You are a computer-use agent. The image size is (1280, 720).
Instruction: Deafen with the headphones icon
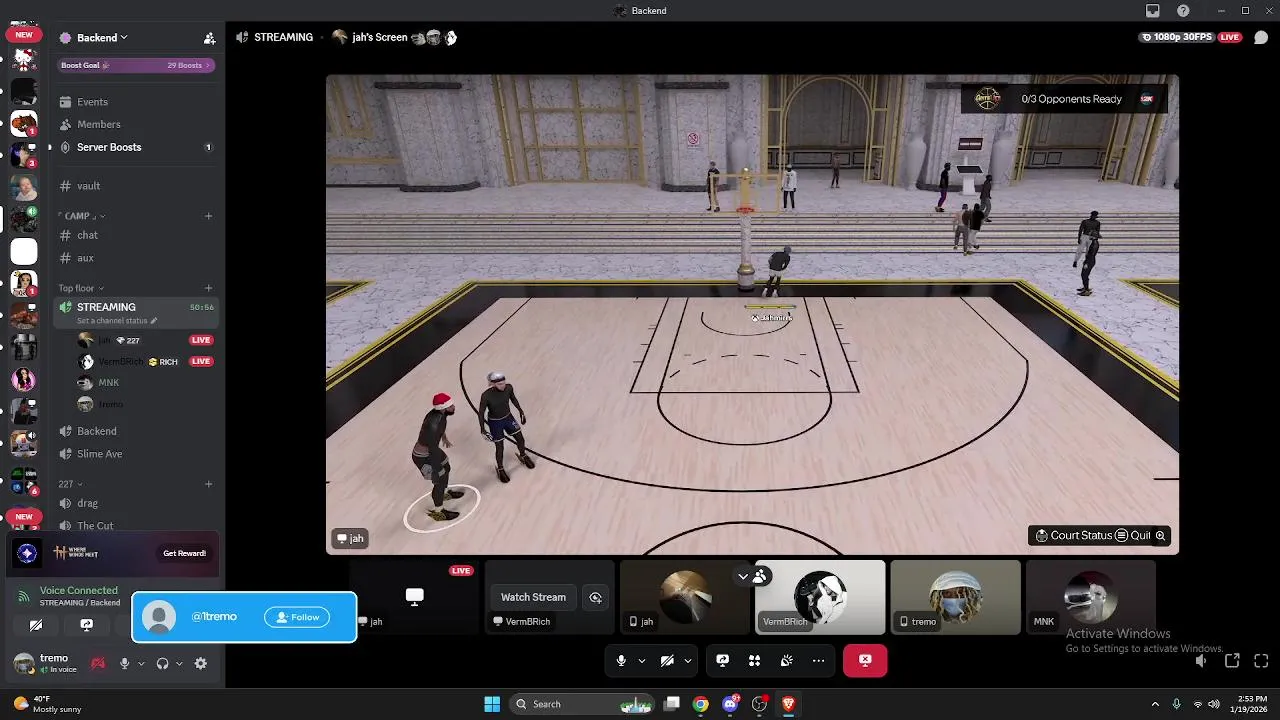point(162,663)
